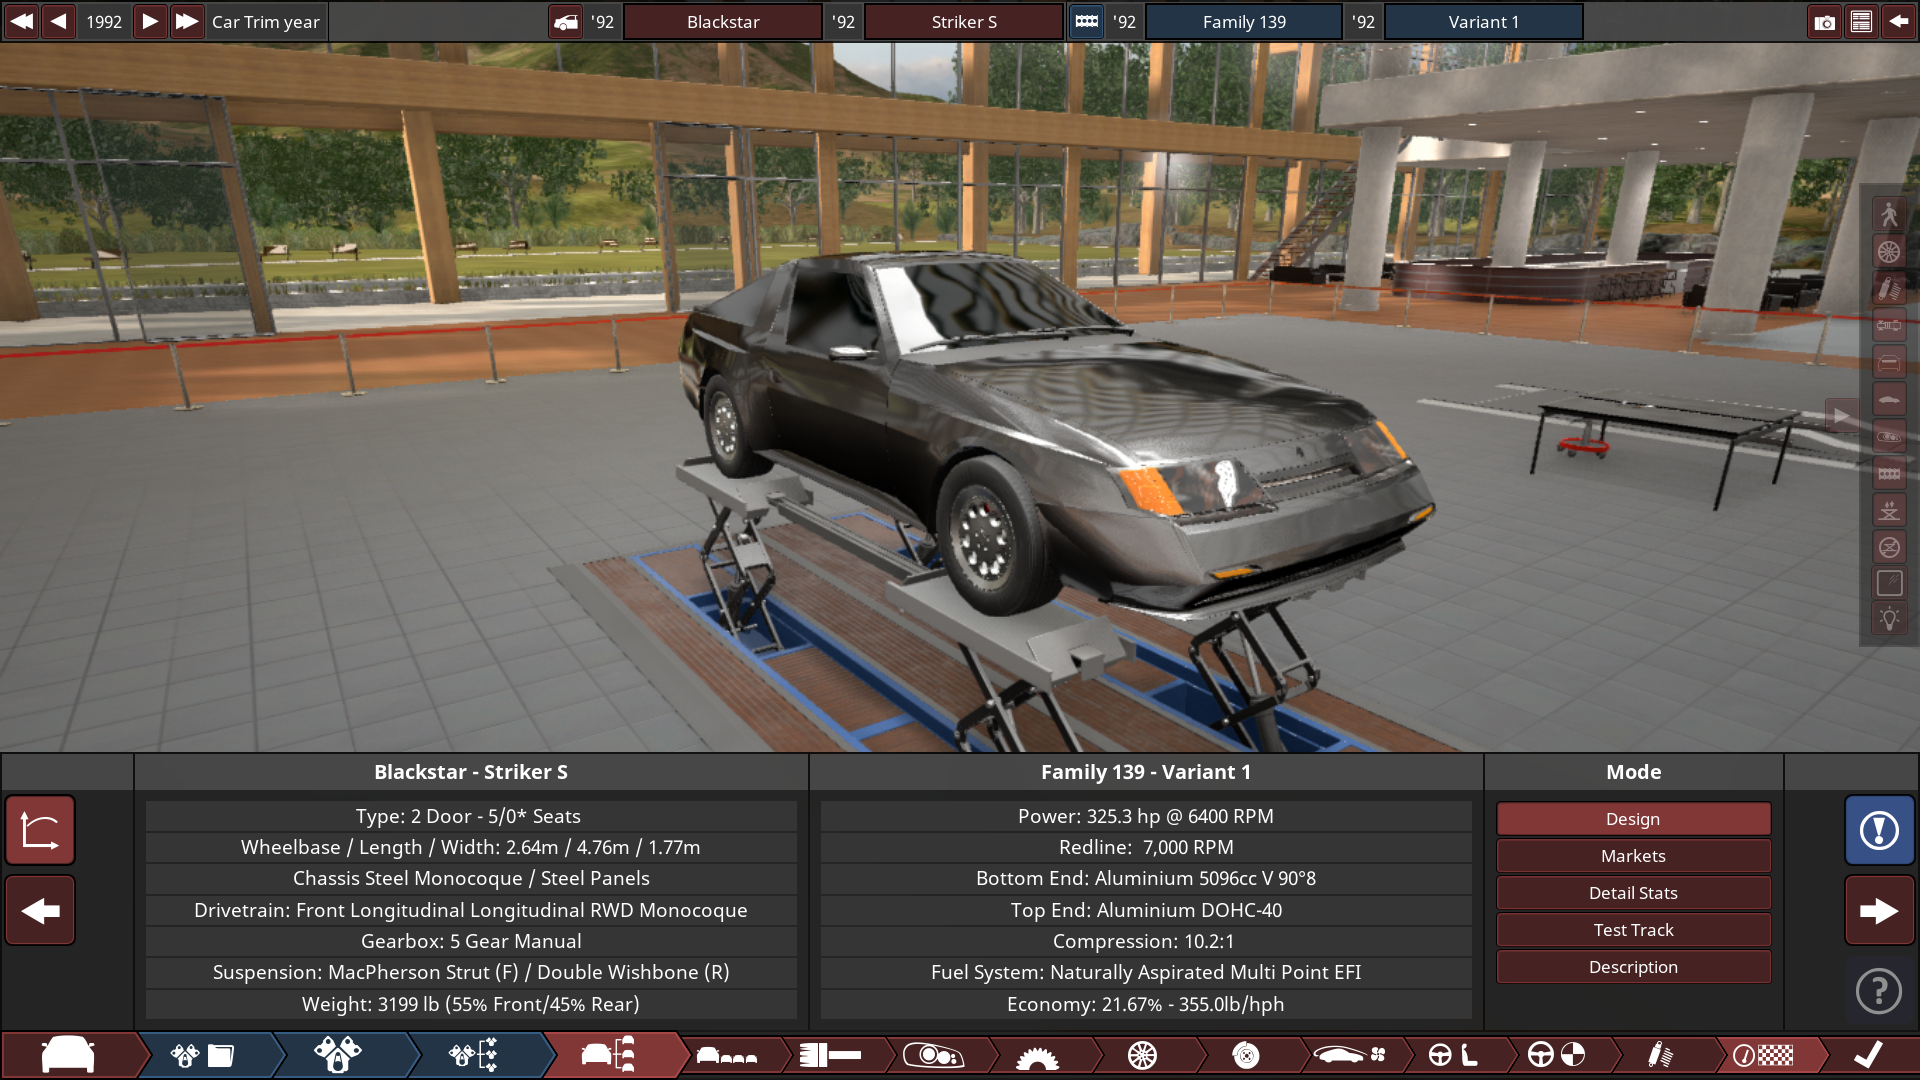Toggle headlight fixtures visibility

point(1889,436)
